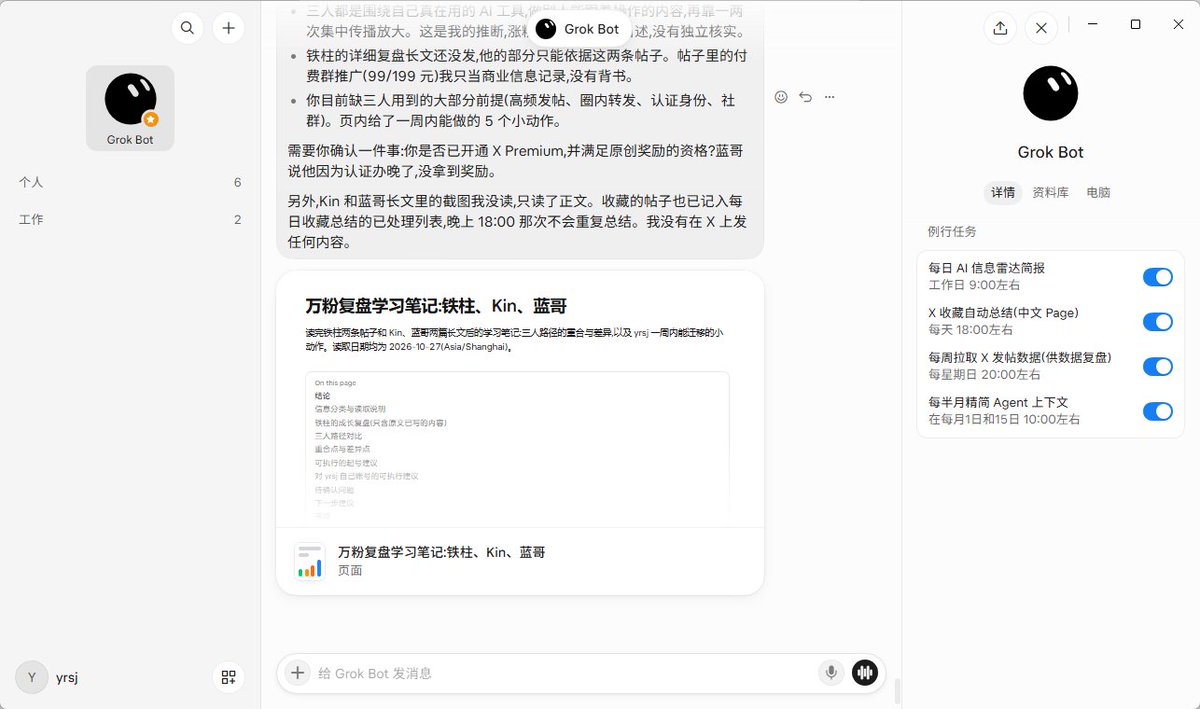Toggle 每日 AI 信息雷达简报 task switch
The width and height of the screenshot is (1200, 709).
pos(1158,277)
